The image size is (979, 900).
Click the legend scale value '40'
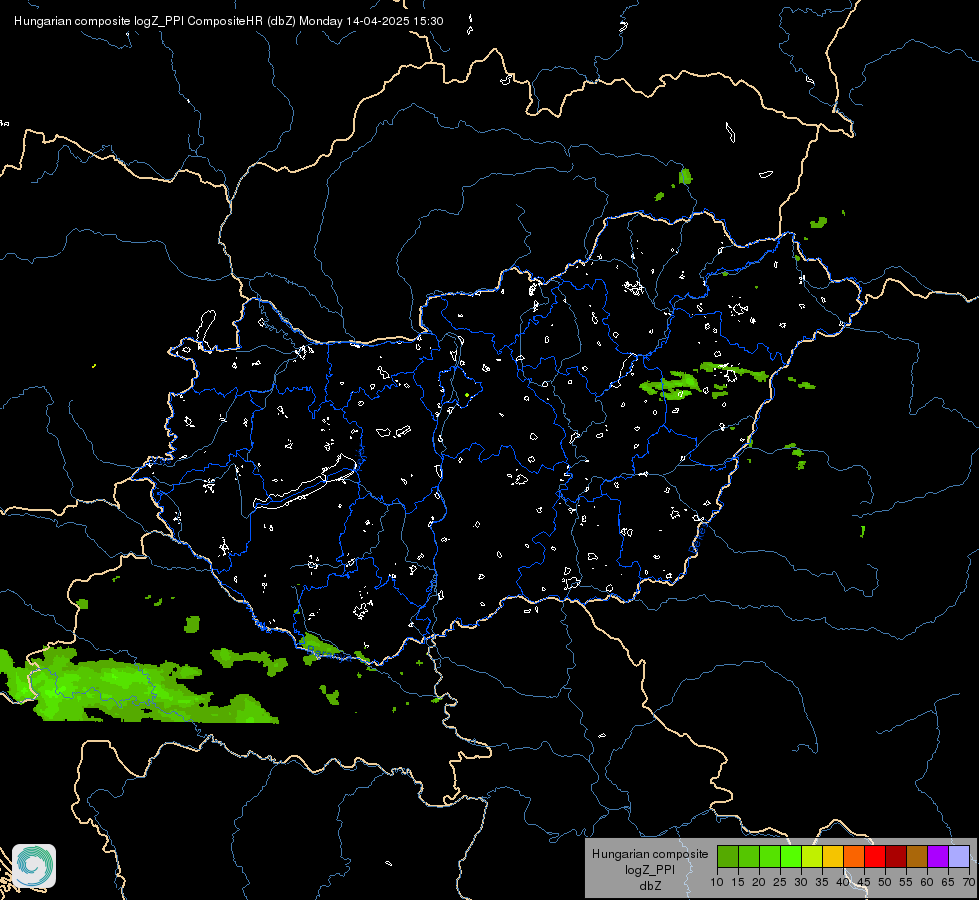coord(843,882)
